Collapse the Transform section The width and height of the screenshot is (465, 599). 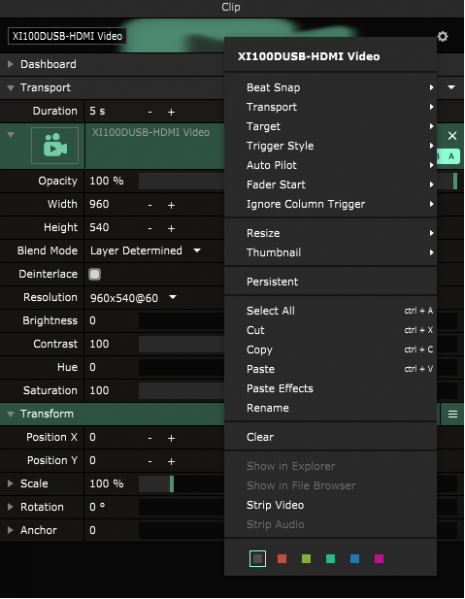[11, 414]
